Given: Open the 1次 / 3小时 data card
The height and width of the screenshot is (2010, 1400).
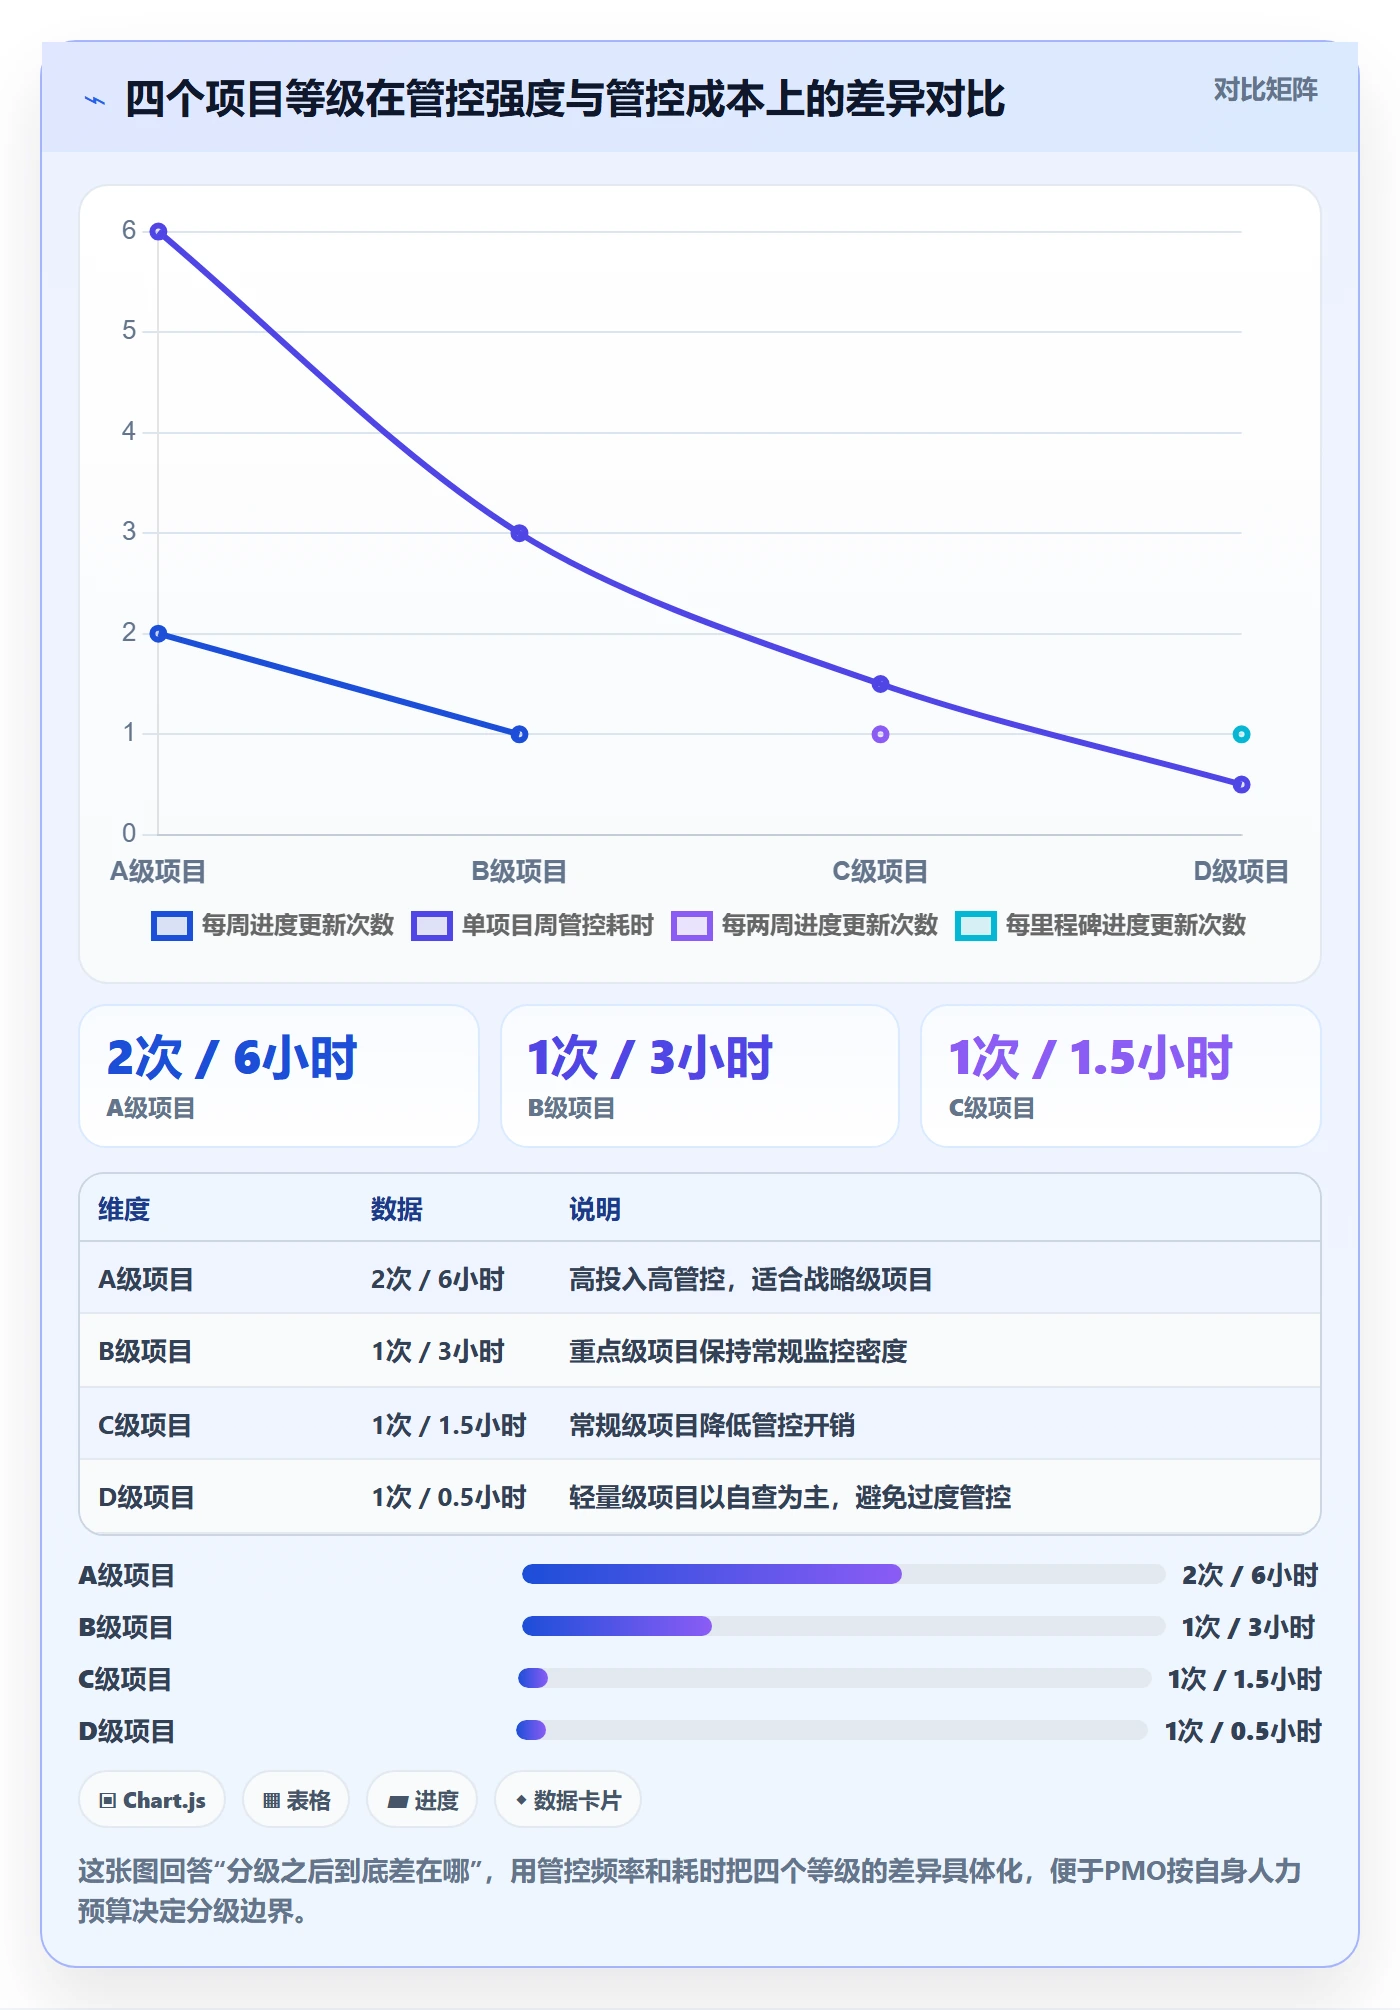Looking at the screenshot, I should (x=700, y=1076).
